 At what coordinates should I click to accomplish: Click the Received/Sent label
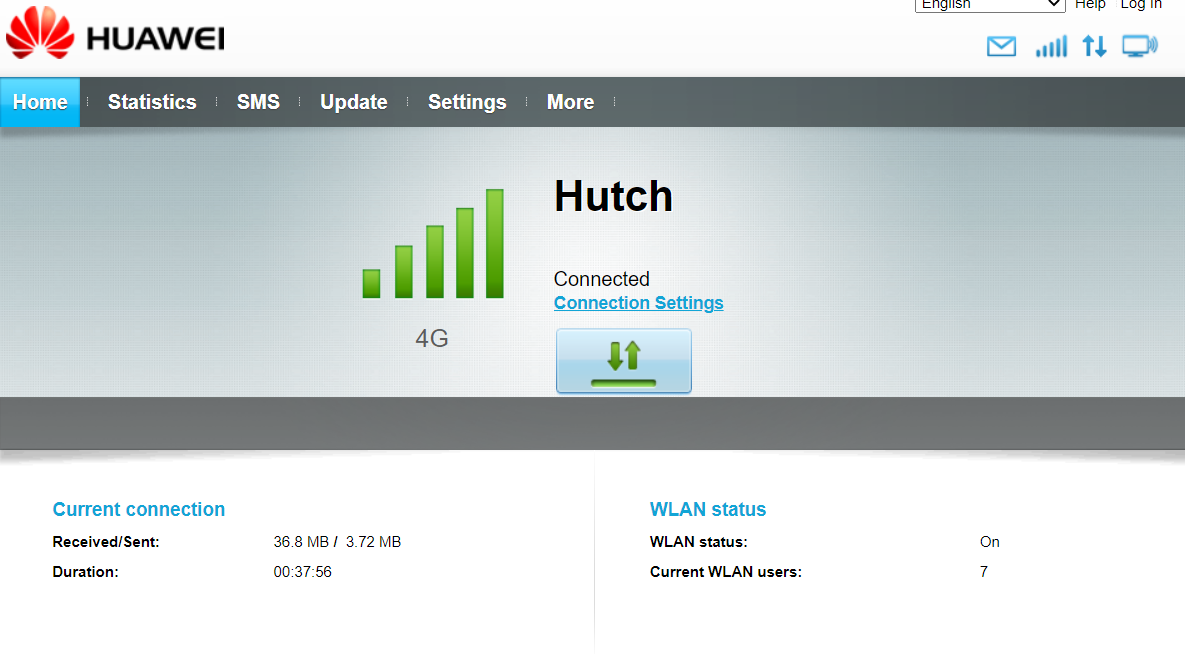[x=106, y=542]
